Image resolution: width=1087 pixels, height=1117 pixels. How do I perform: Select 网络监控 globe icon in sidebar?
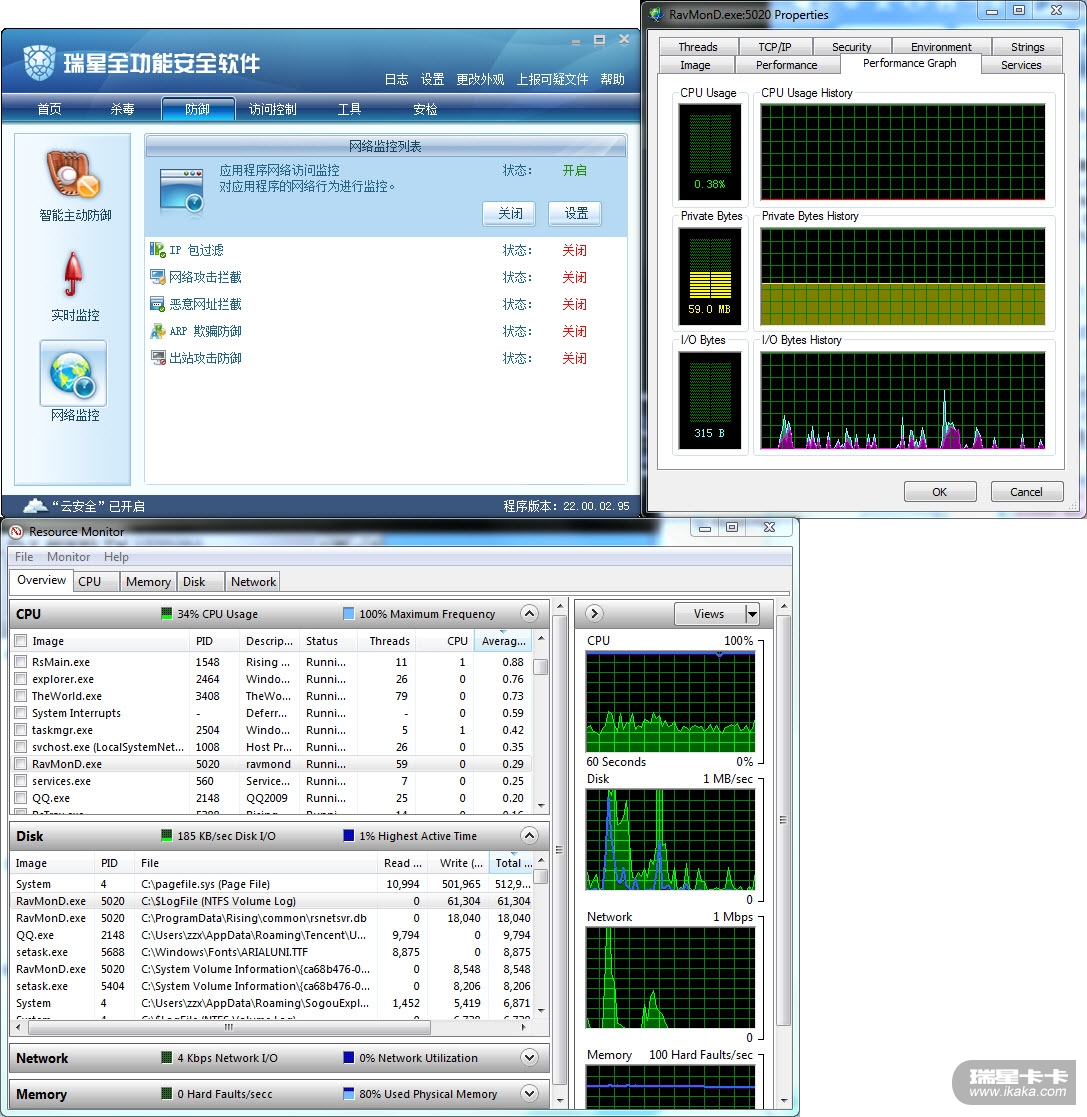(x=73, y=373)
